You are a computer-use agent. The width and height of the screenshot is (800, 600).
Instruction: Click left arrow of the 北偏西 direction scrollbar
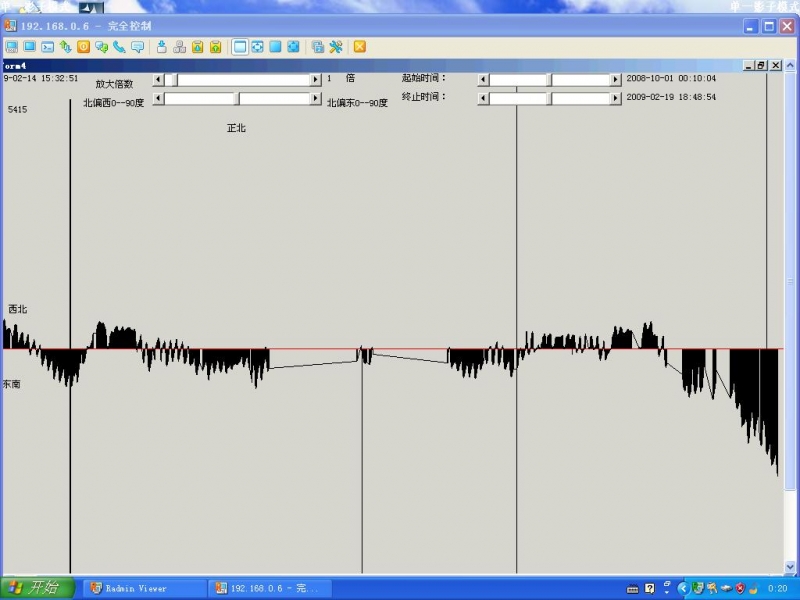pos(159,98)
